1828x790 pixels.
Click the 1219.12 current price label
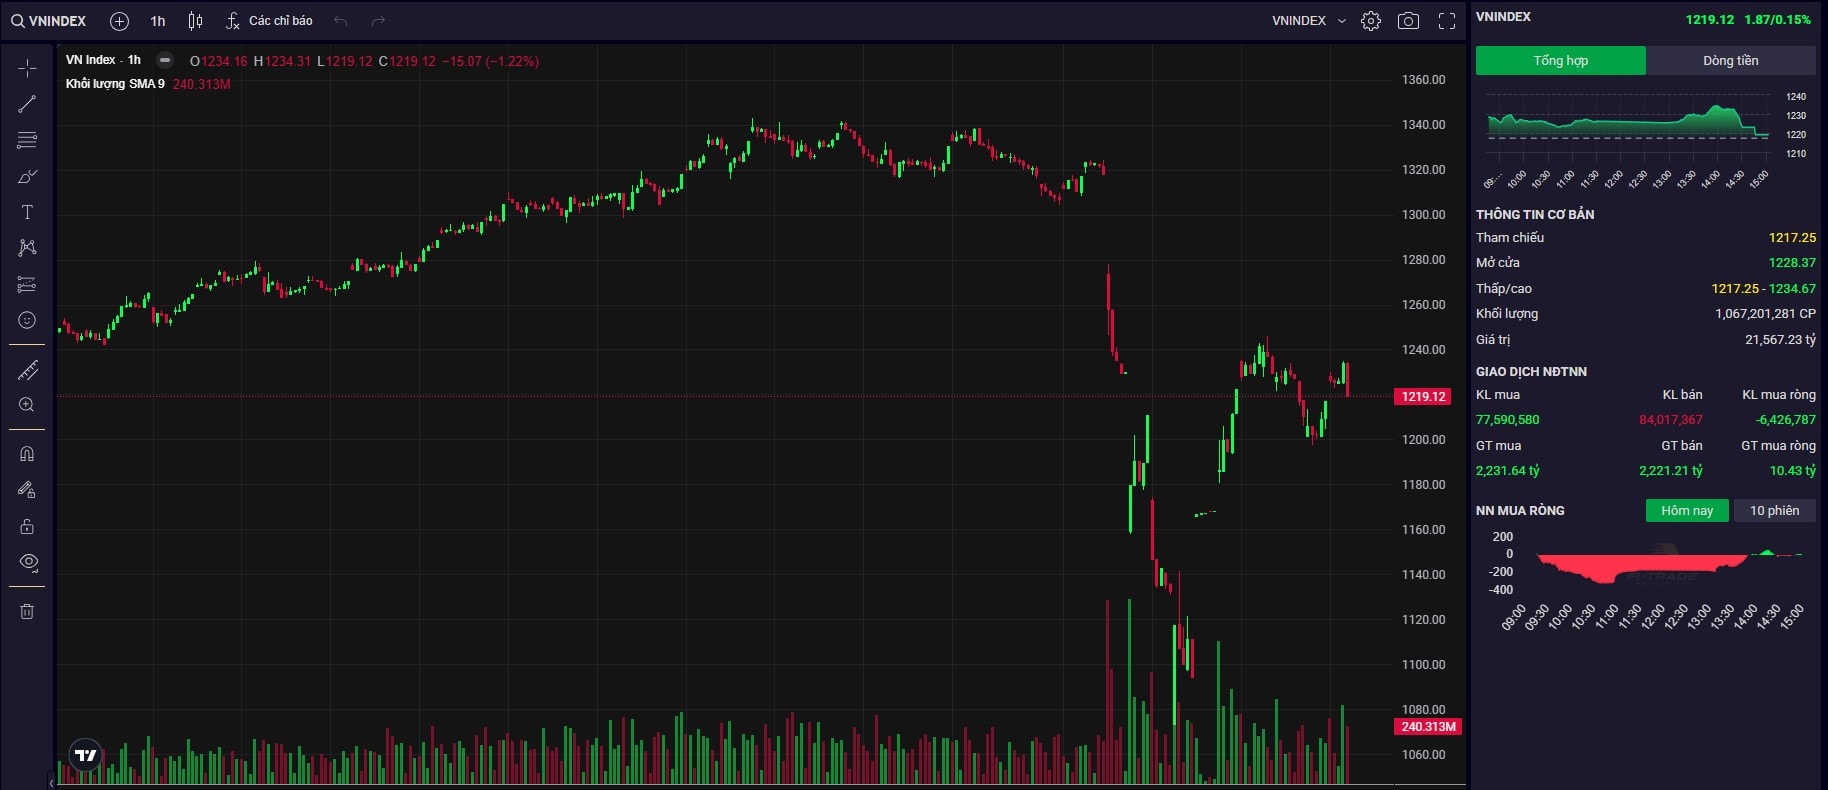click(x=1422, y=397)
